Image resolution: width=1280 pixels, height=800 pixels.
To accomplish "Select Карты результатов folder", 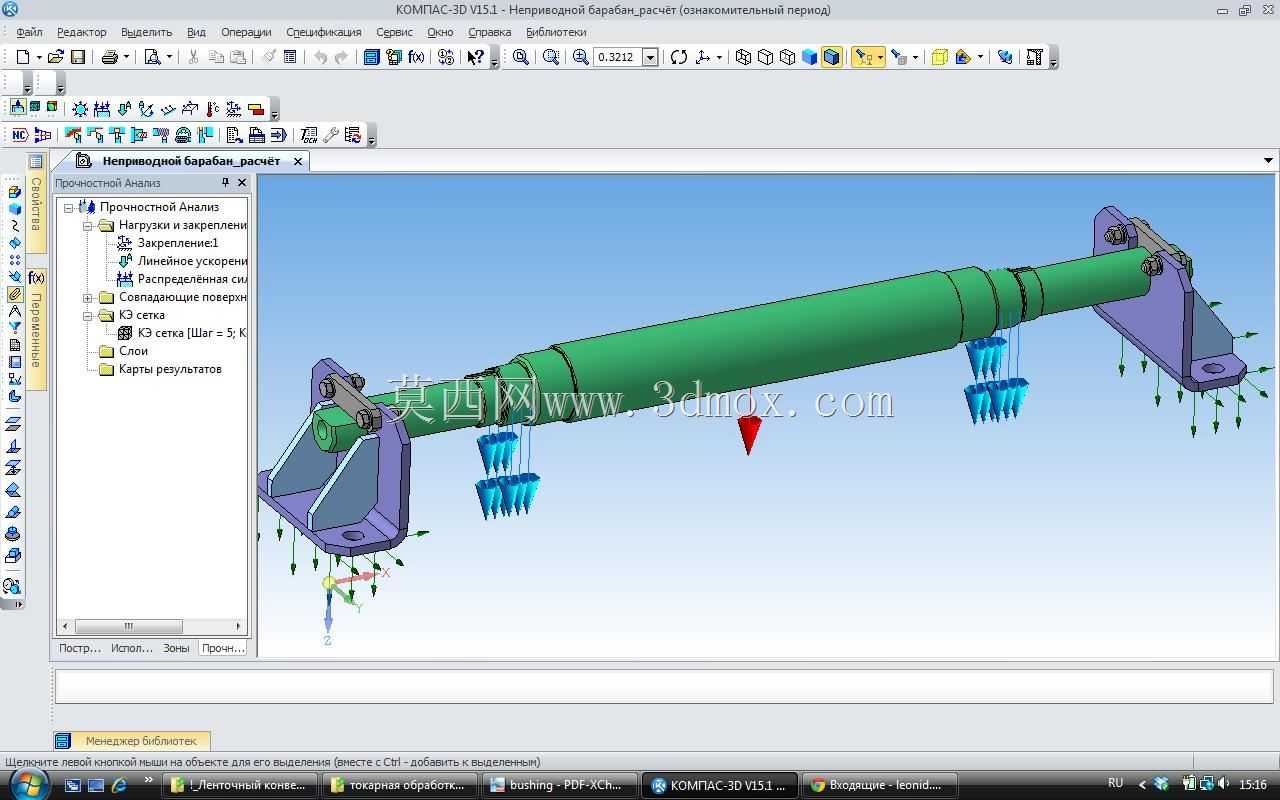I will pos(170,369).
